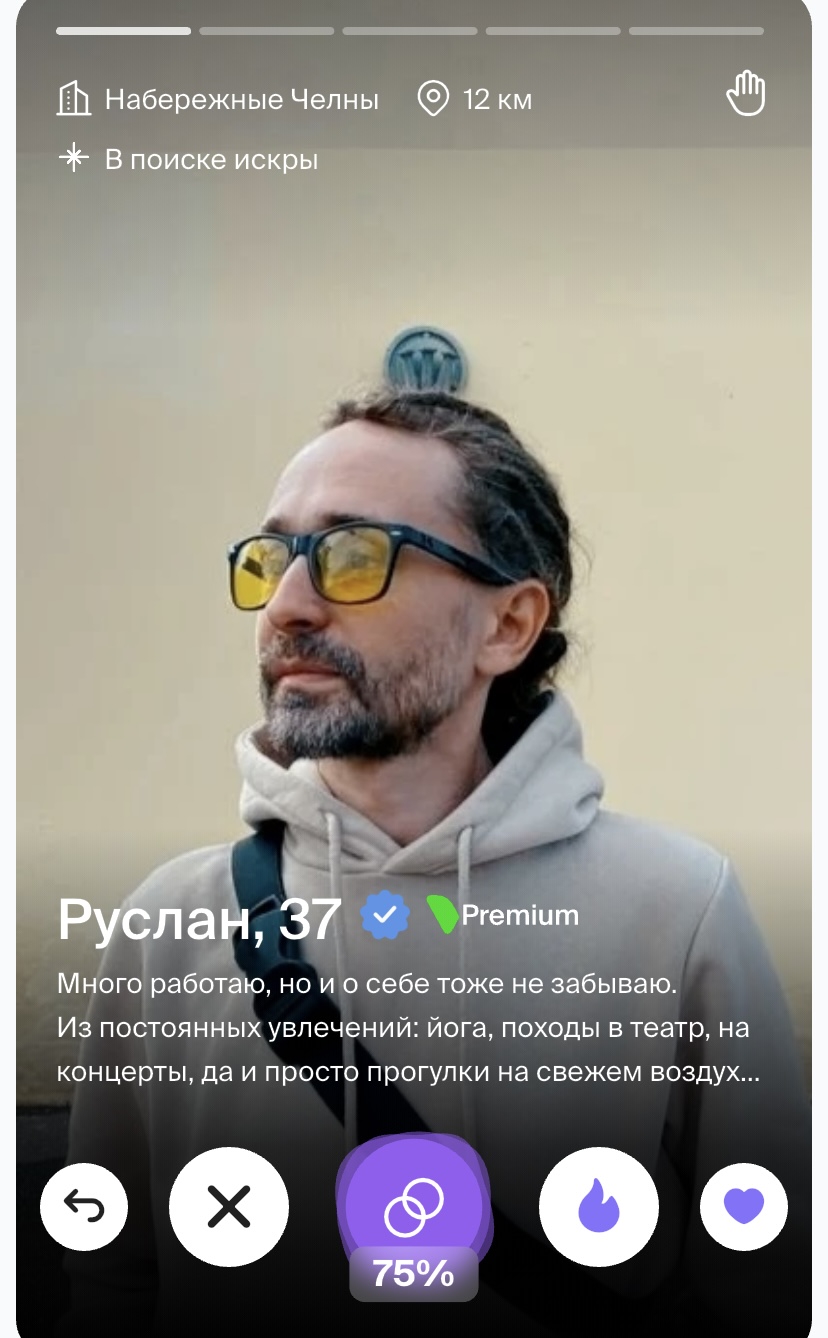Viewport: 828px width, 1338px height.
Task: Like the profile with the heart button
Action: 744,1207
